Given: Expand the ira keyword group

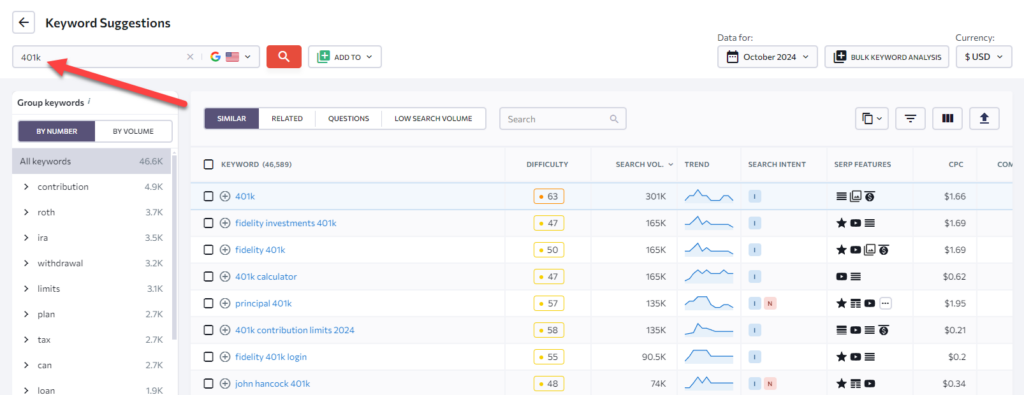Looking at the screenshot, I should pos(26,238).
